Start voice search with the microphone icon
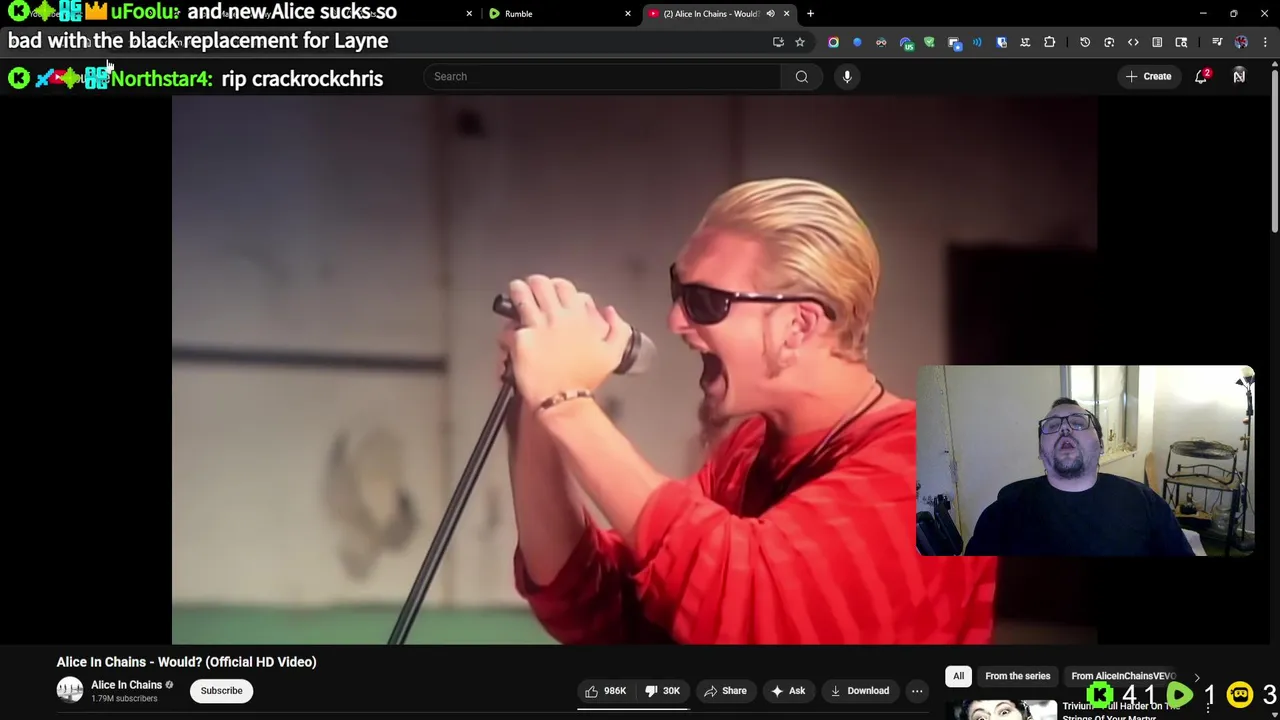Viewport: 1280px width, 720px height. click(x=847, y=76)
